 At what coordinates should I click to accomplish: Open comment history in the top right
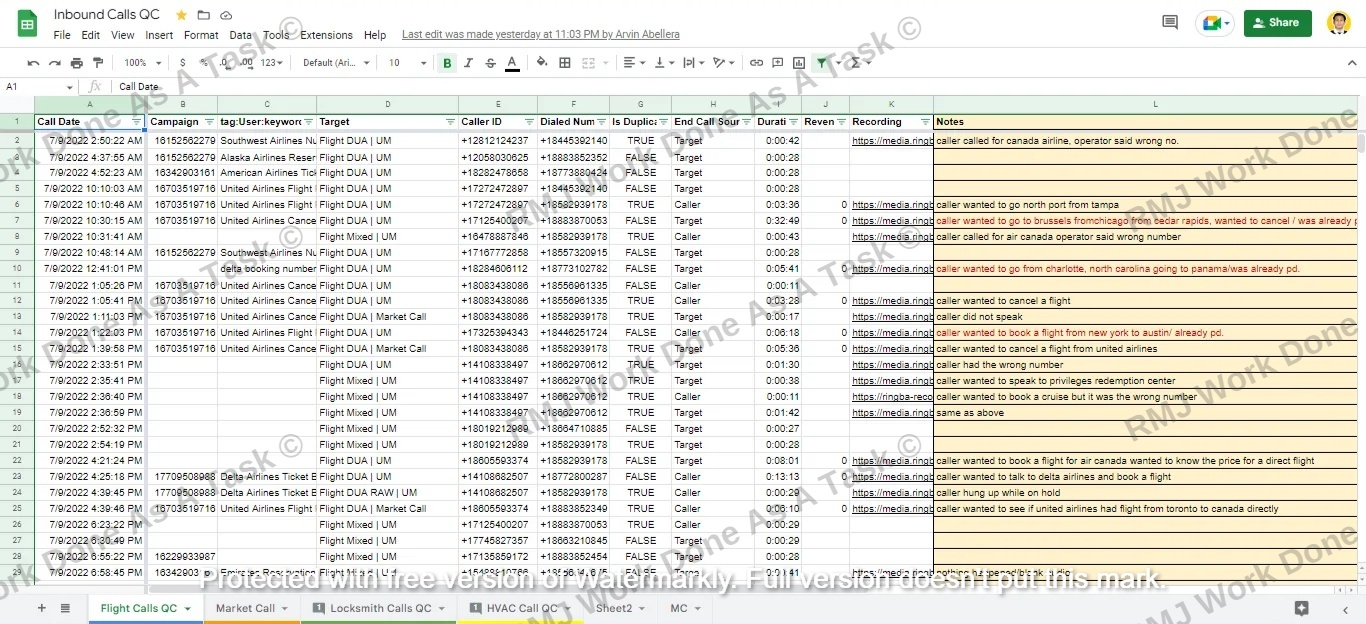coord(1170,22)
